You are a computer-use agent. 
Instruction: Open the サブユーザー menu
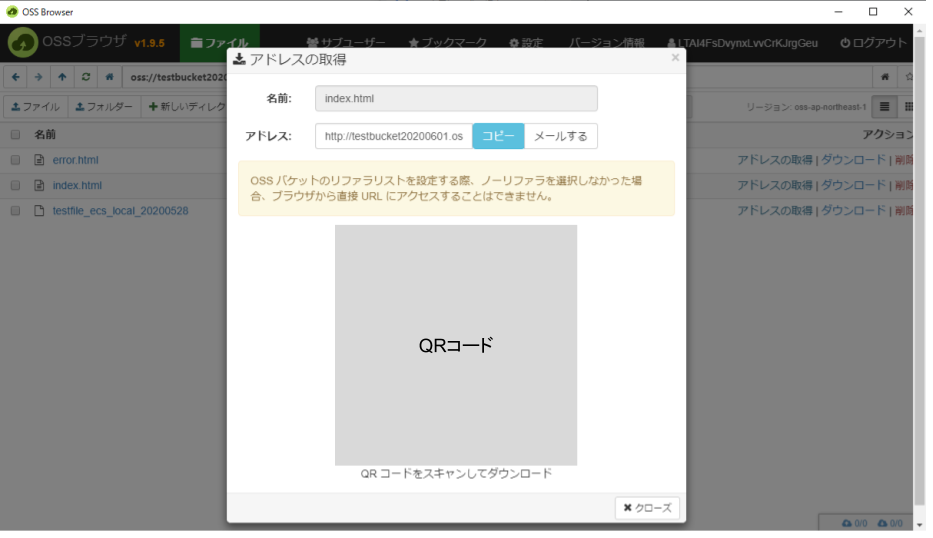click(x=346, y=43)
